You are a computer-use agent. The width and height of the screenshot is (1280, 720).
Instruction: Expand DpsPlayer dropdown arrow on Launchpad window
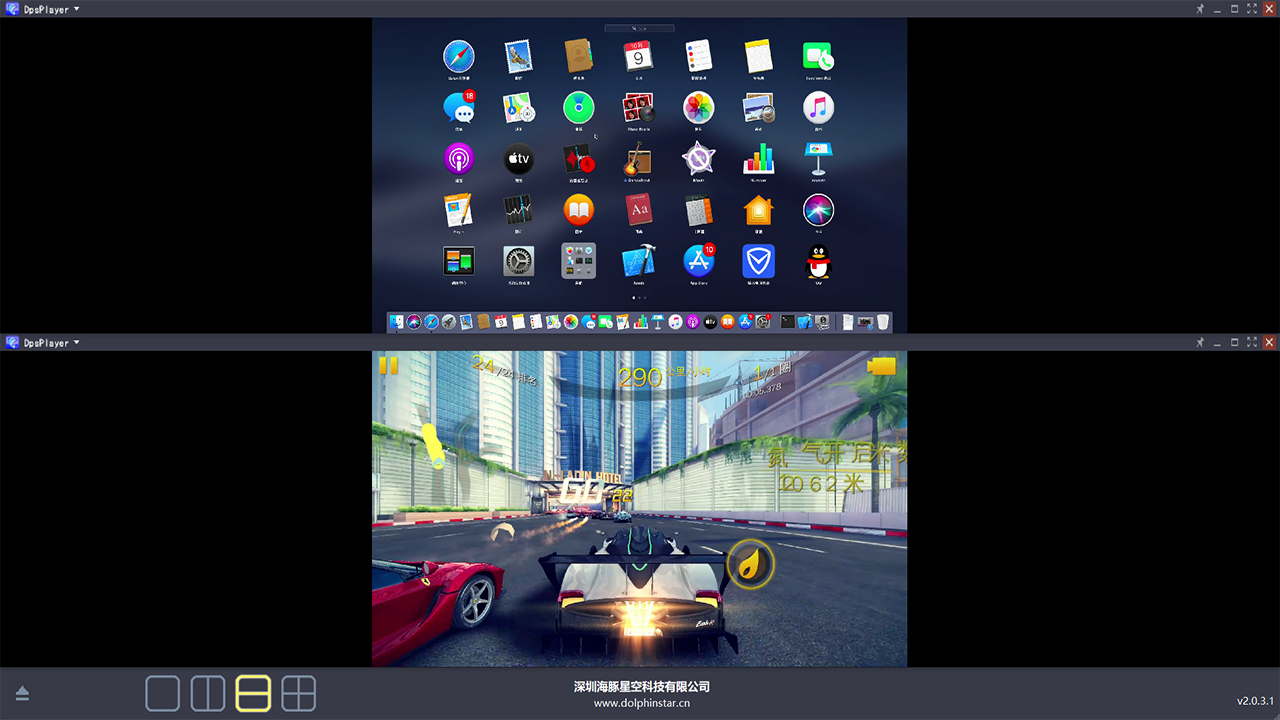[77, 9]
